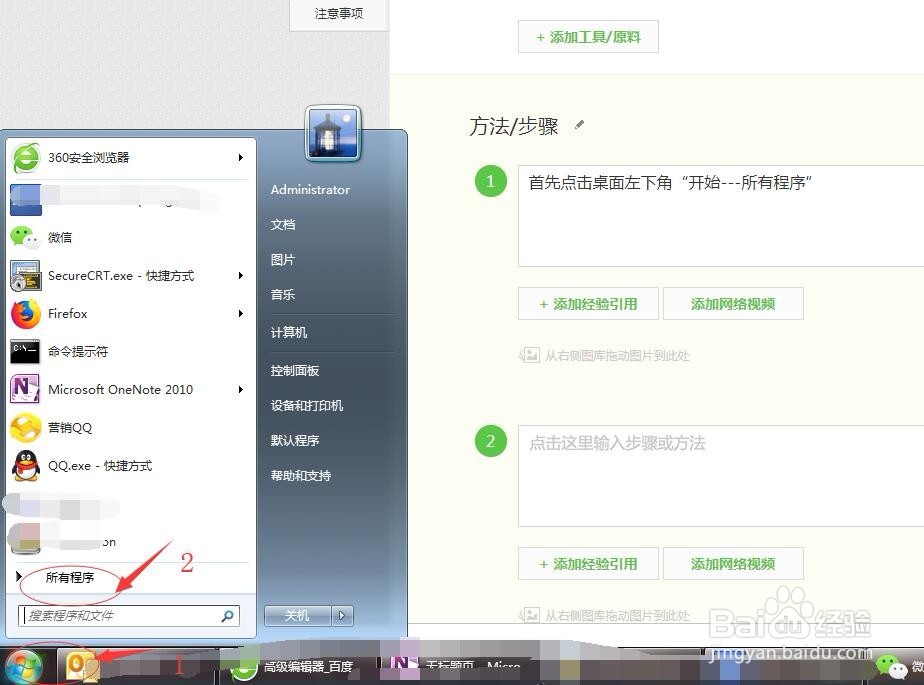This screenshot has height=685, width=924.
Task: Click 添加工具/原料 button
Action: coord(588,37)
